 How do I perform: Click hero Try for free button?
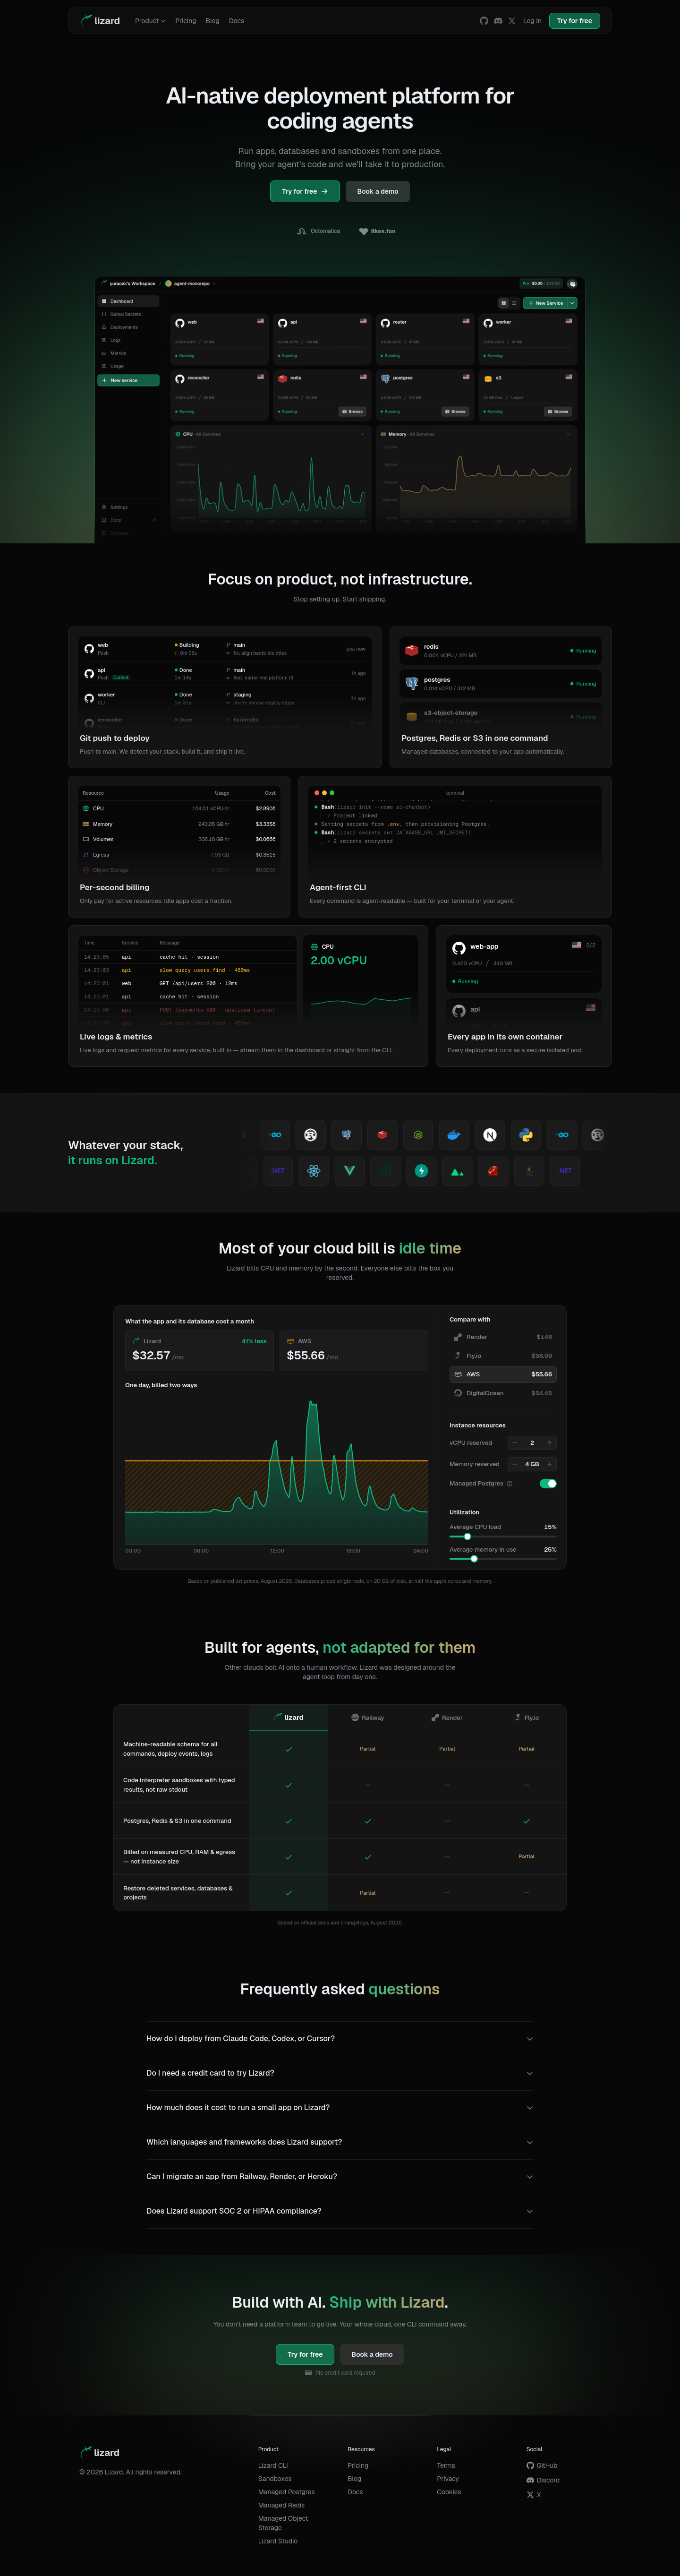click(x=305, y=191)
